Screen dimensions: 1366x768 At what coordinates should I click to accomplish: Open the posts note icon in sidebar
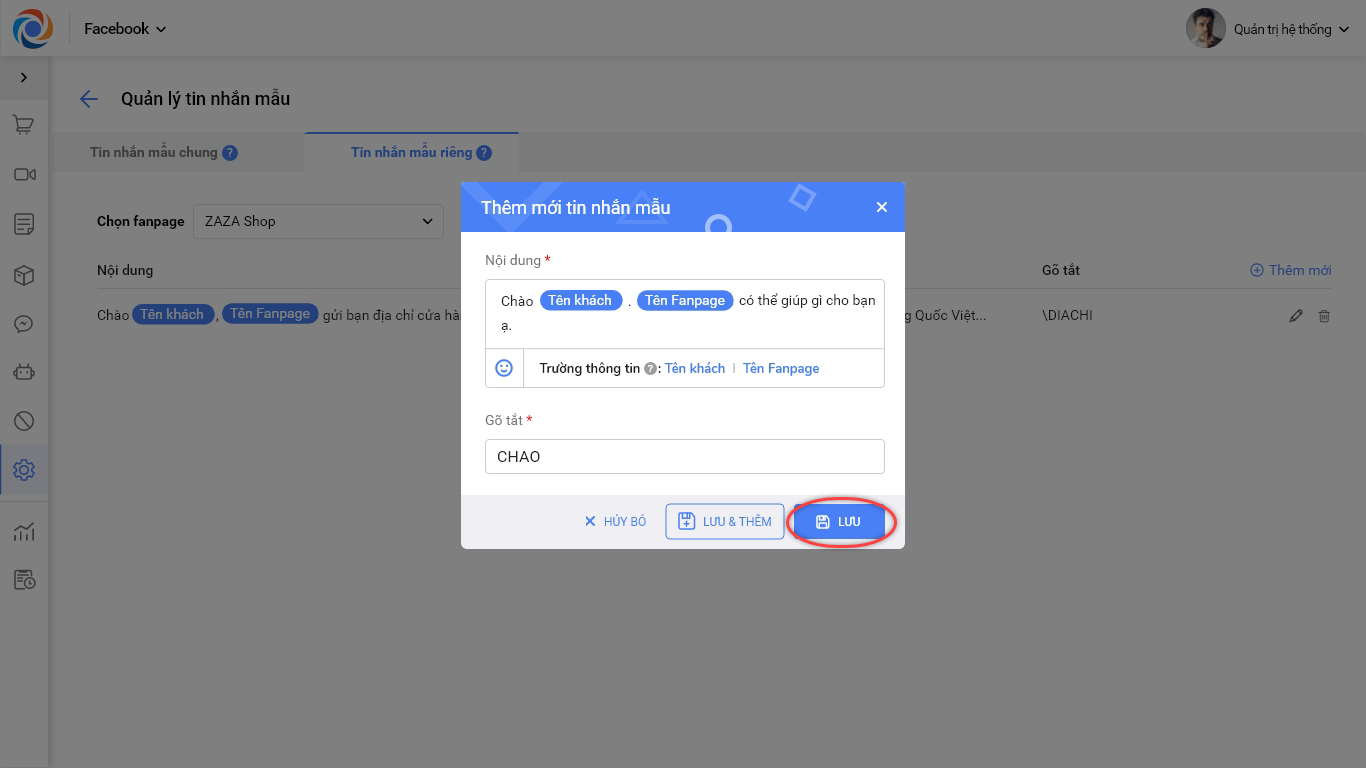point(24,224)
